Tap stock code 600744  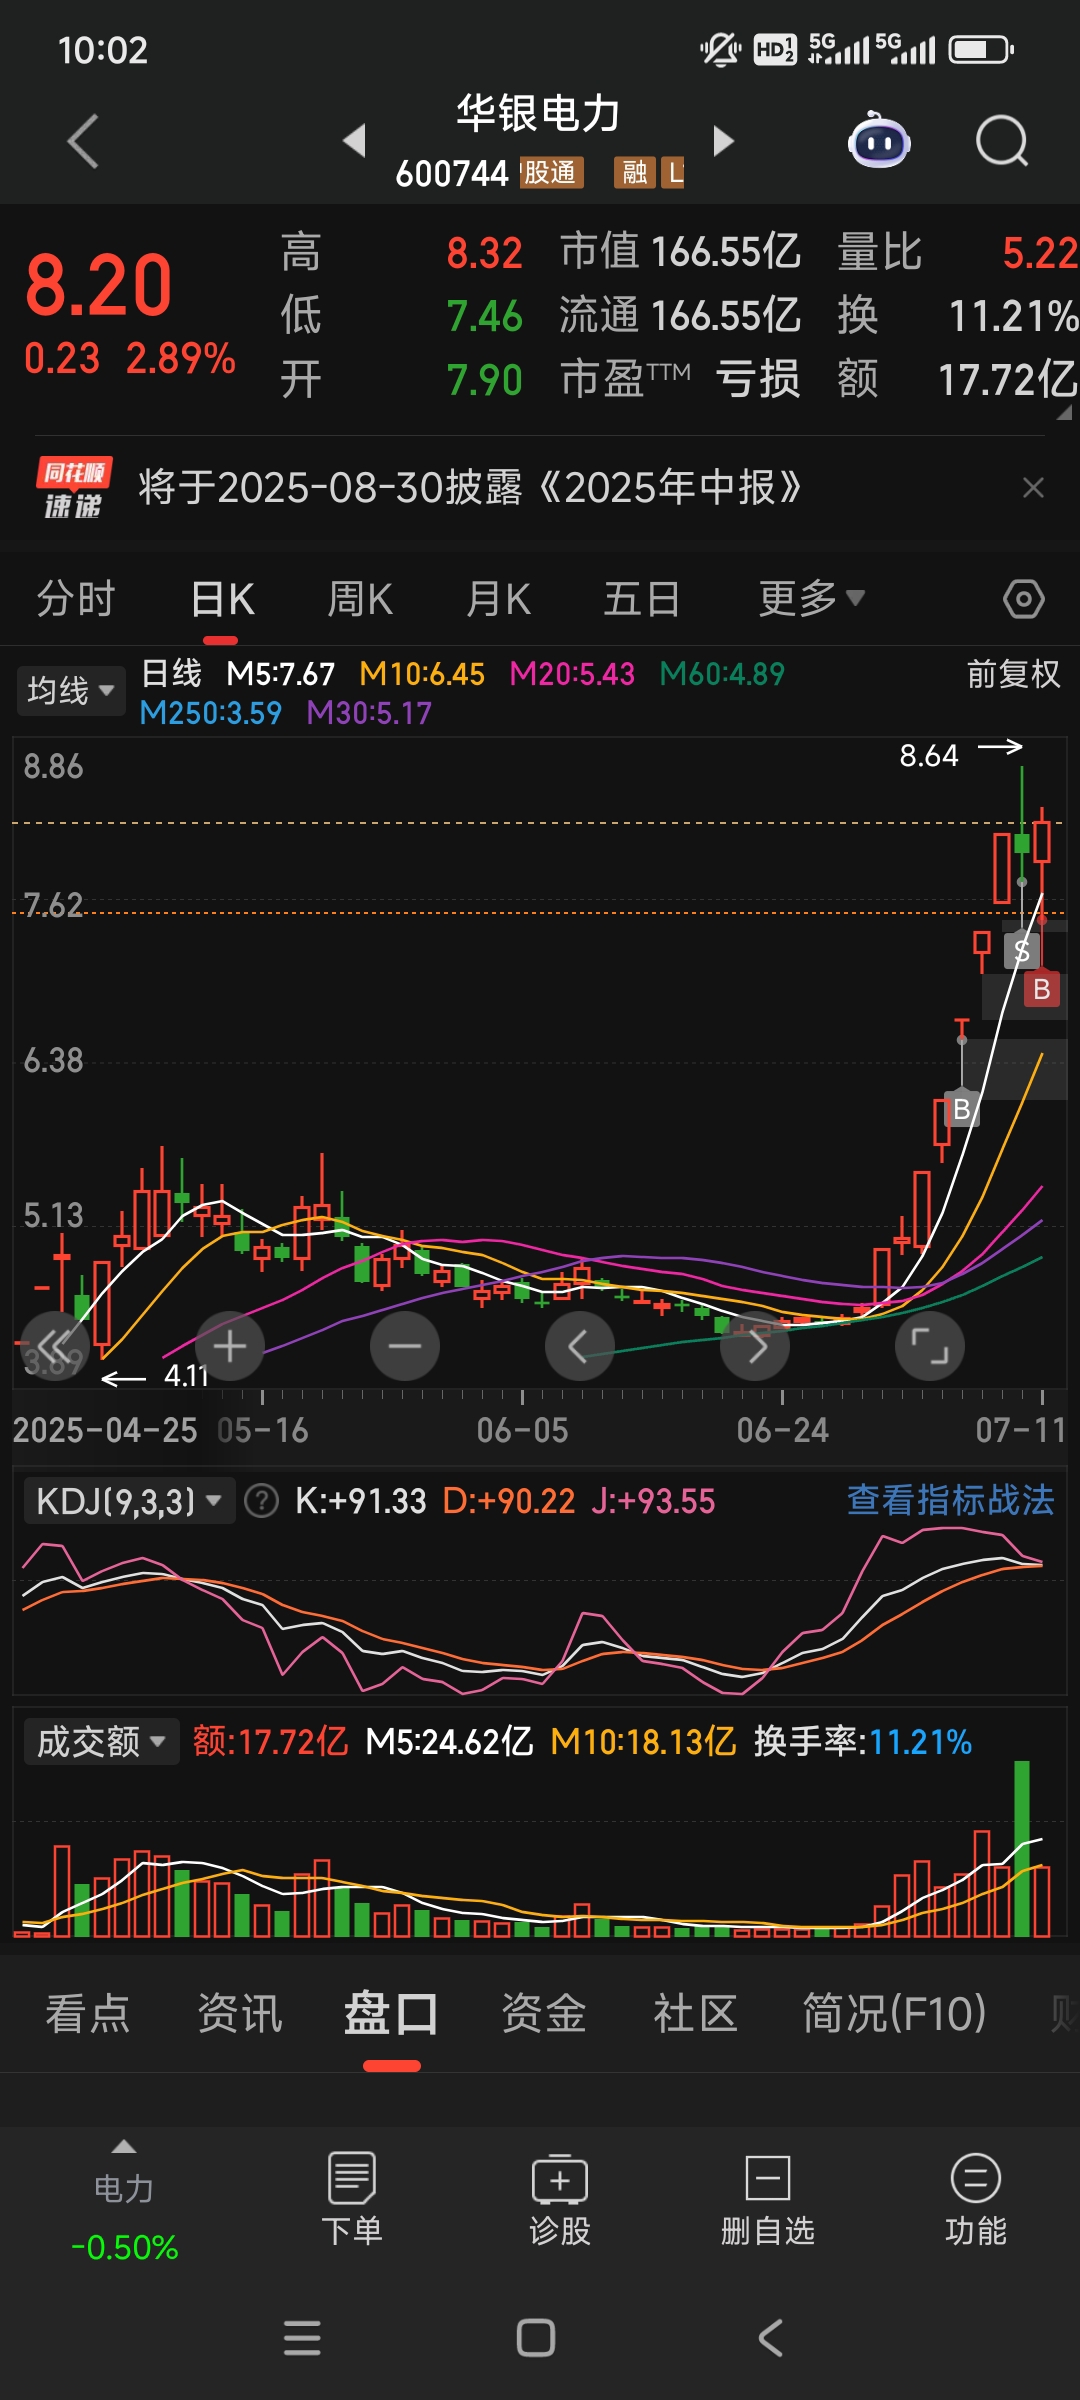click(452, 174)
